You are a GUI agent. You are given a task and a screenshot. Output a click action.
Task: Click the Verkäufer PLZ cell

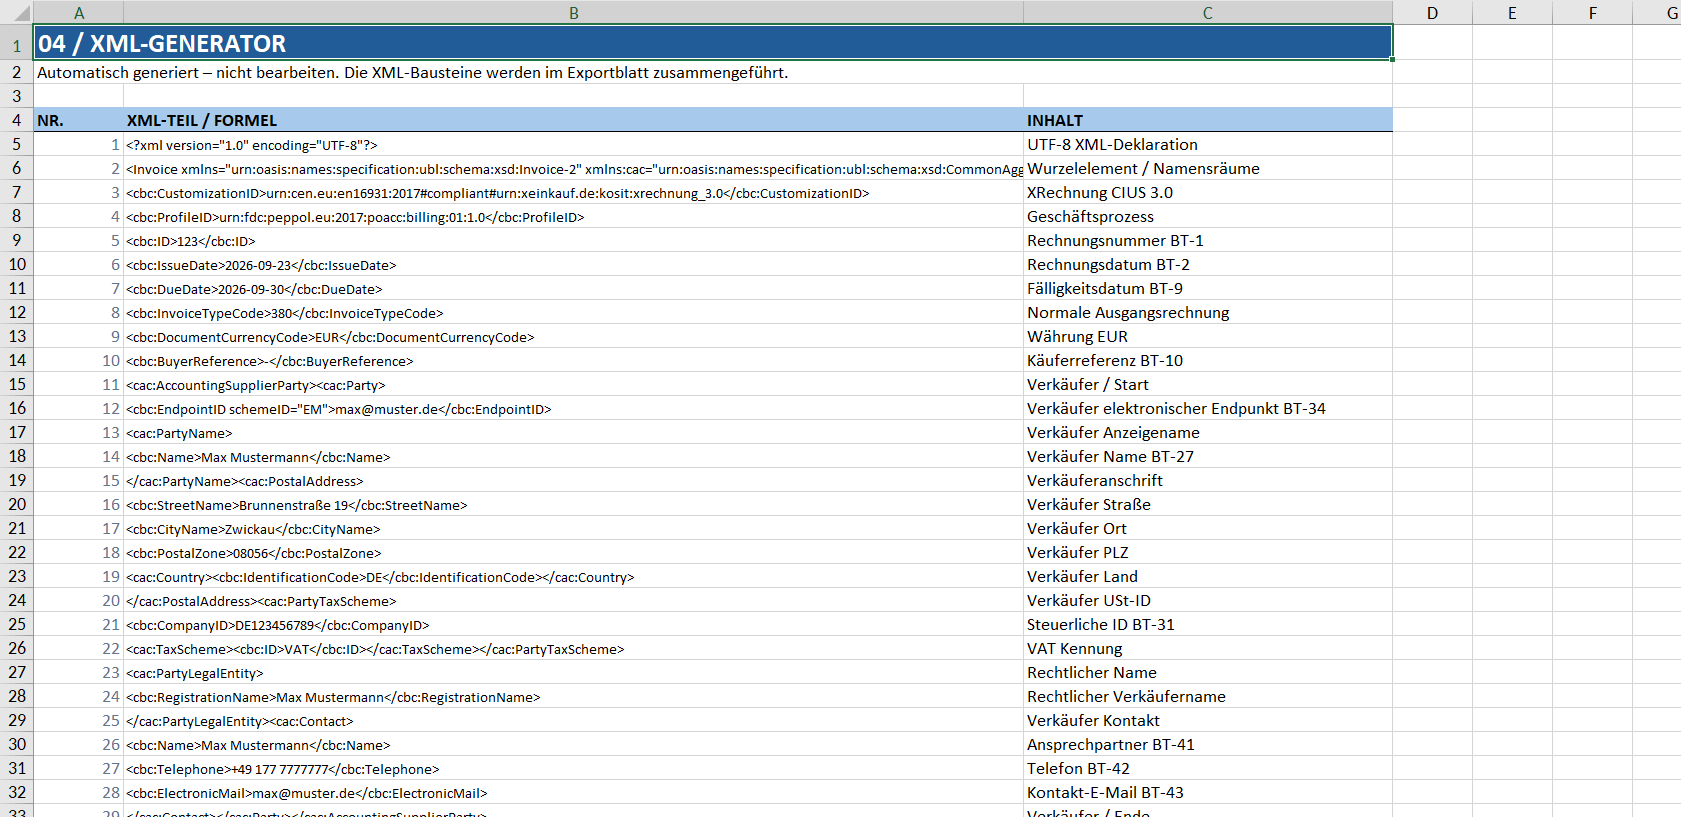coord(1208,553)
